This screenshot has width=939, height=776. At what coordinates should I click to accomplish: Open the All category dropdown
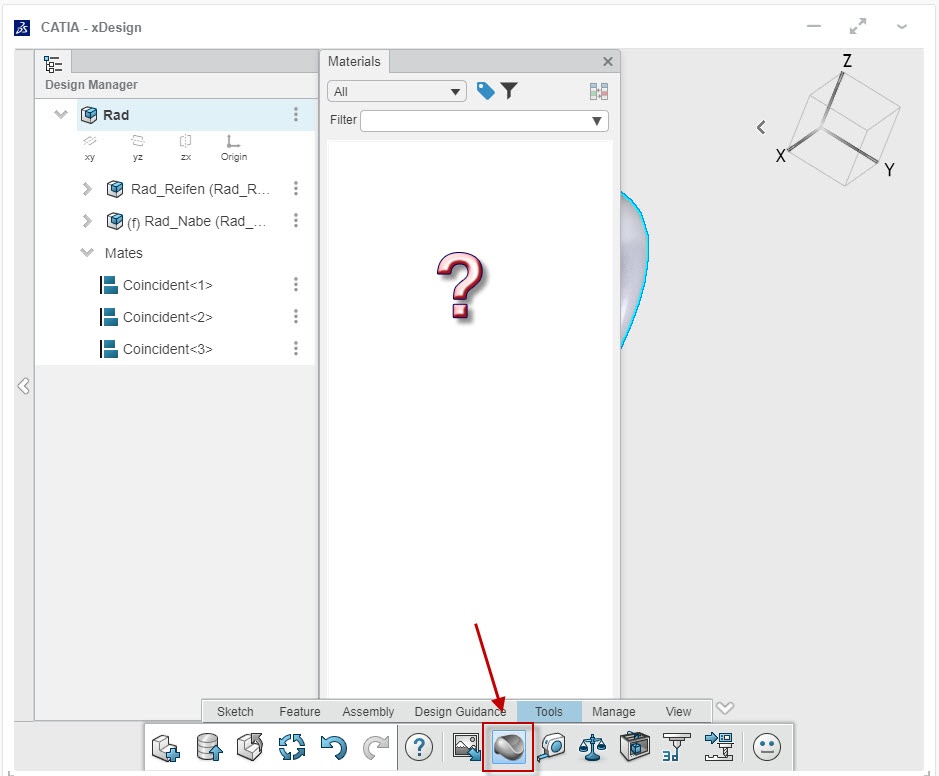click(x=396, y=92)
